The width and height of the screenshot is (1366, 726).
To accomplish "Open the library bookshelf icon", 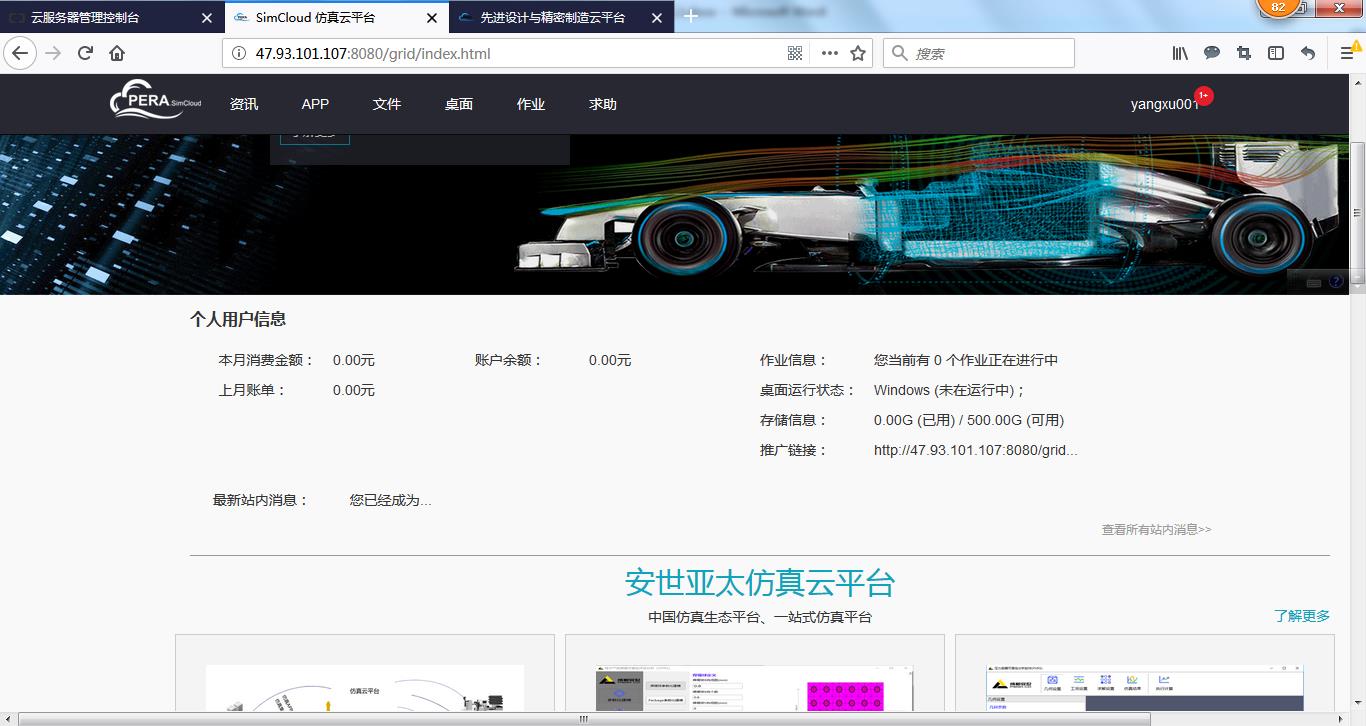I will click(x=1180, y=53).
